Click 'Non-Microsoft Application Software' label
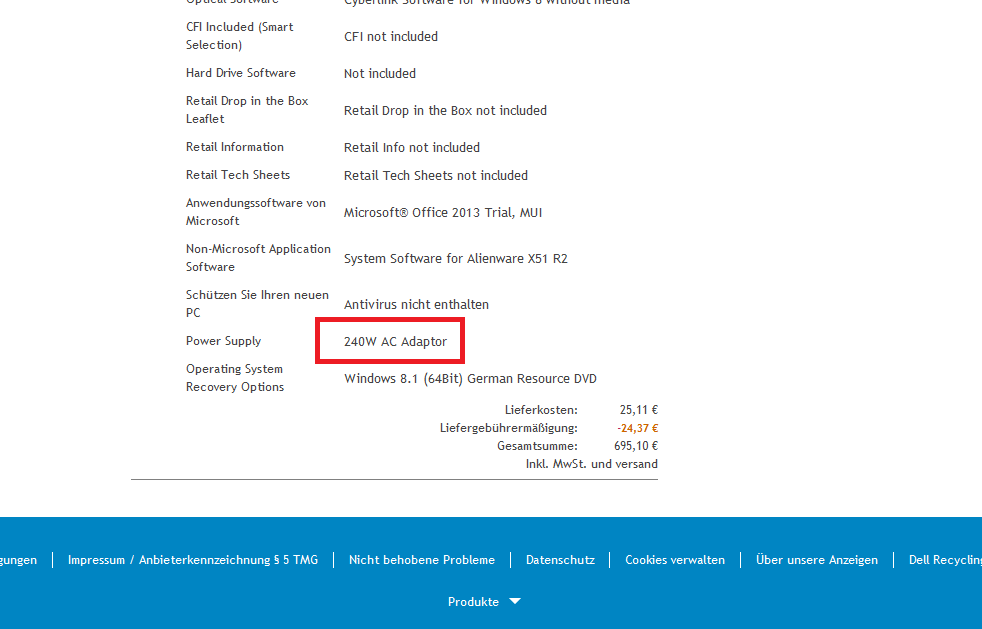Image resolution: width=982 pixels, height=629 pixels. (258, 257)
